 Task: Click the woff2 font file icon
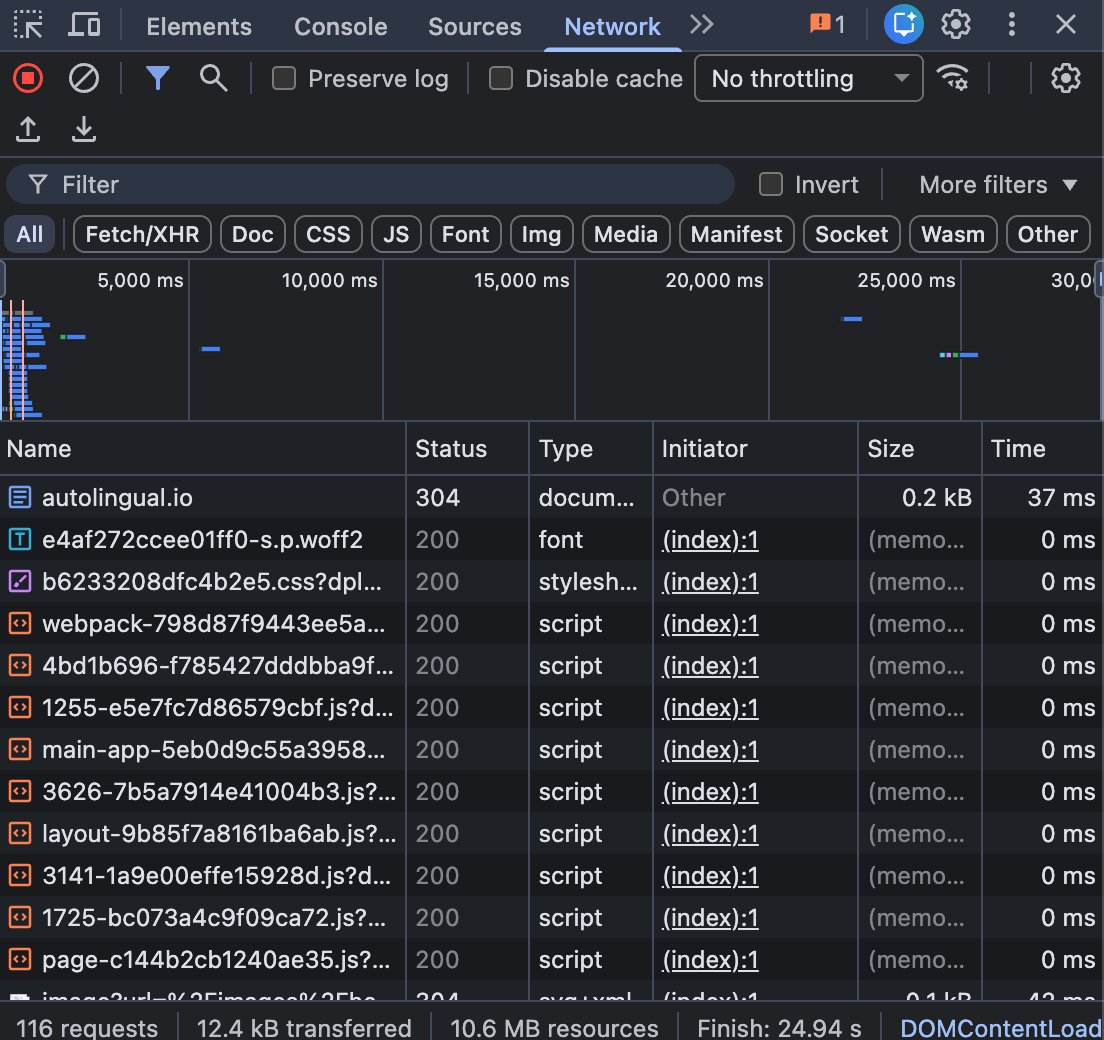pos(20,539)
